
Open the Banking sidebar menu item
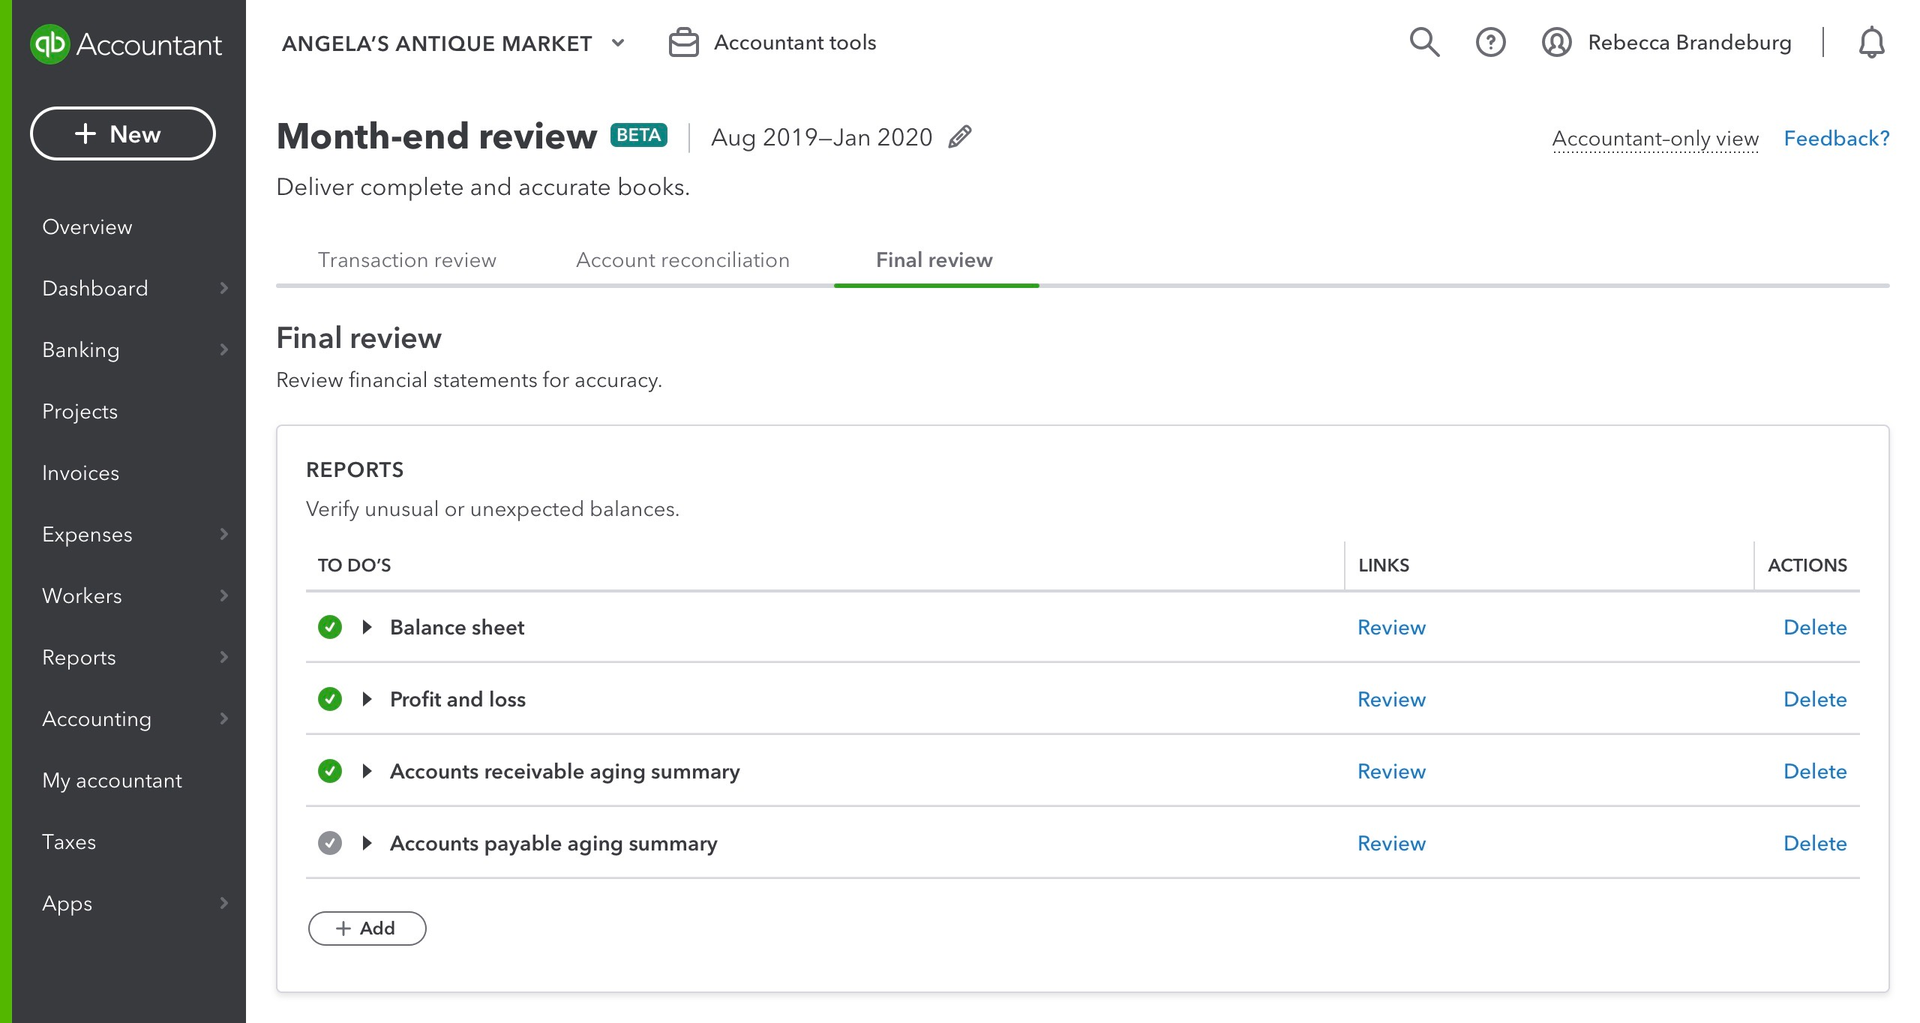tap(81, 350)
